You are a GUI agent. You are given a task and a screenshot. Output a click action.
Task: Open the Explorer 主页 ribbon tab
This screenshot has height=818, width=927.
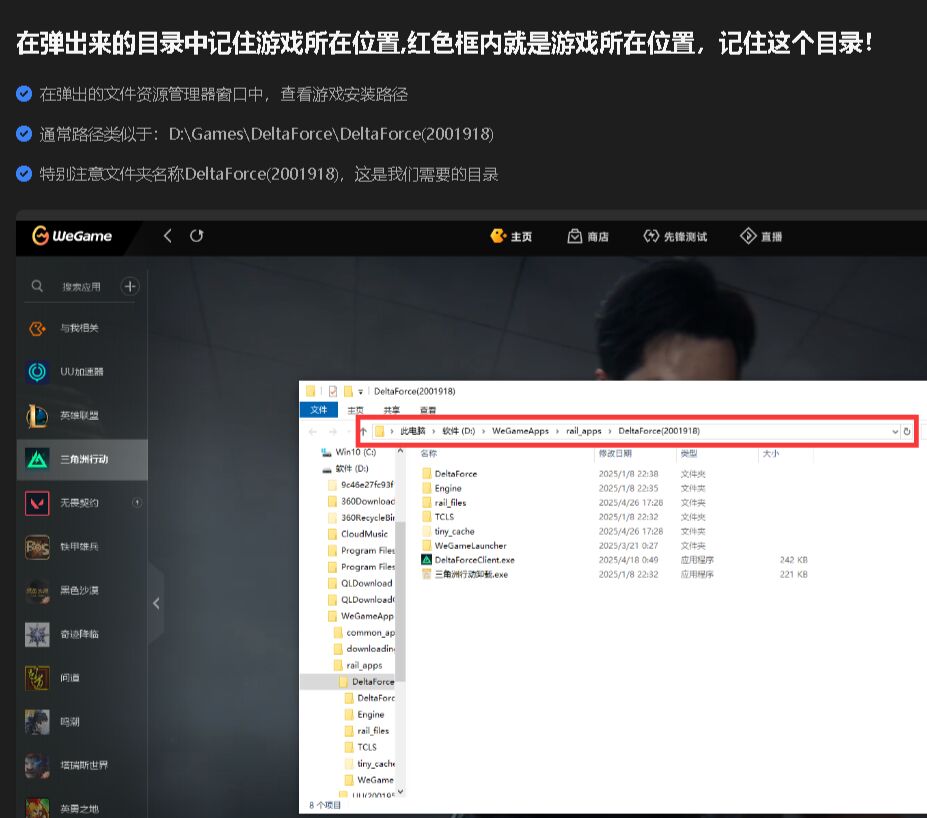[355, 410]
